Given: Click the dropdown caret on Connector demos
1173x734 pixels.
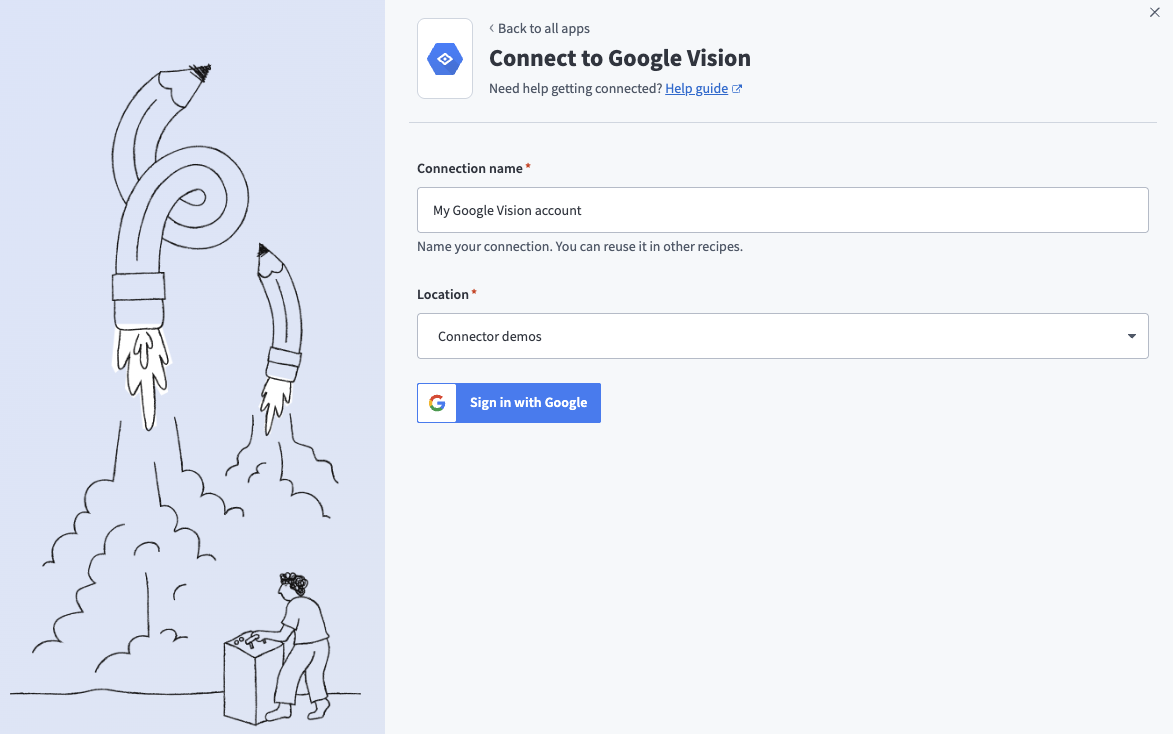Looking at the screenshot, I should (1133, 335).
